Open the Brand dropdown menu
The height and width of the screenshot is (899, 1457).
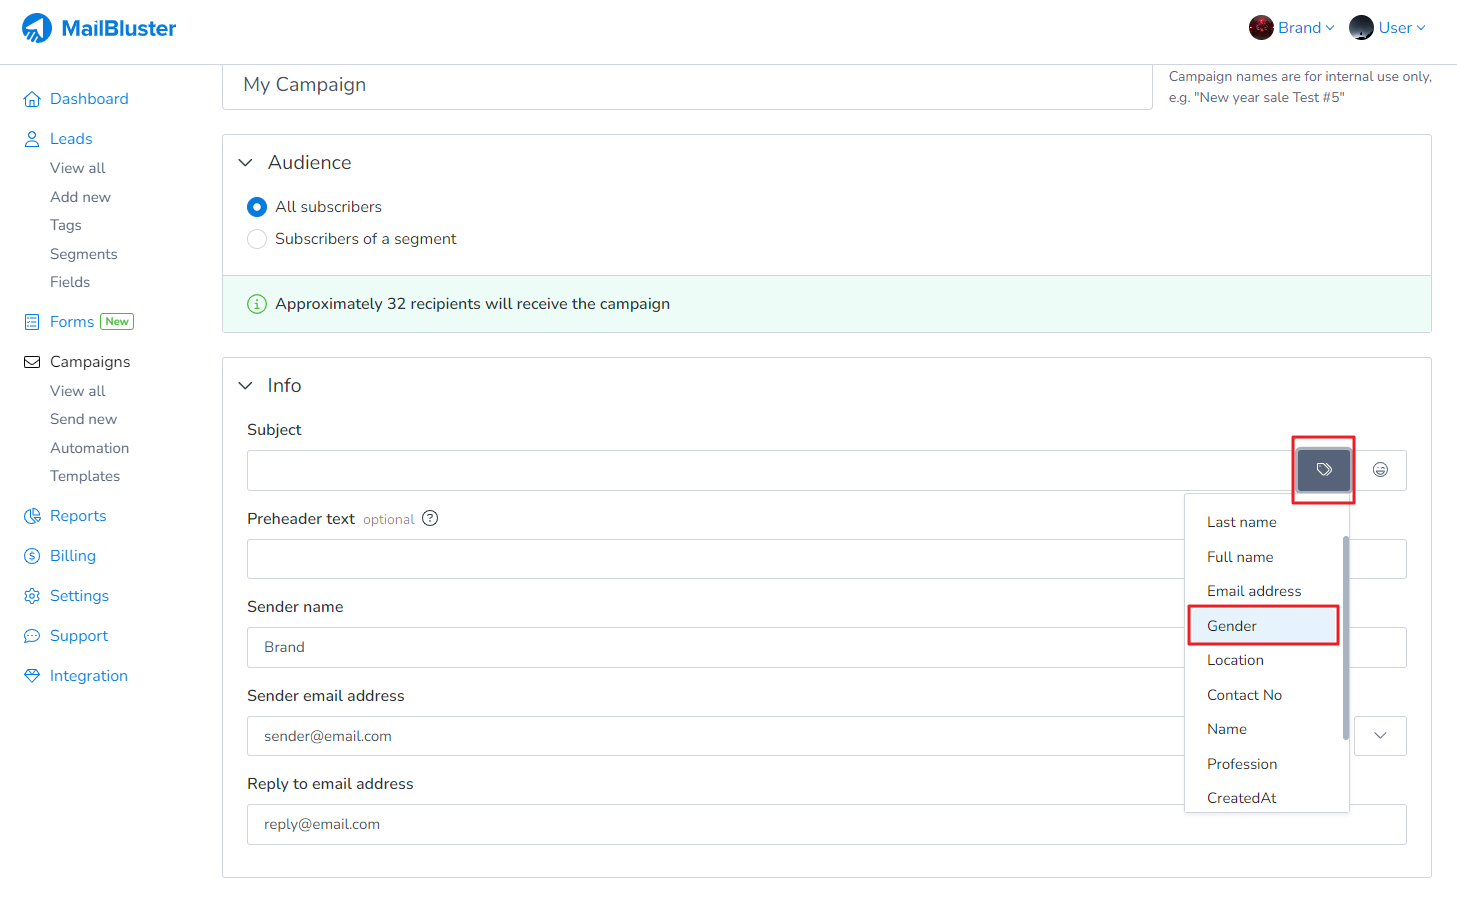(1292, 28)
